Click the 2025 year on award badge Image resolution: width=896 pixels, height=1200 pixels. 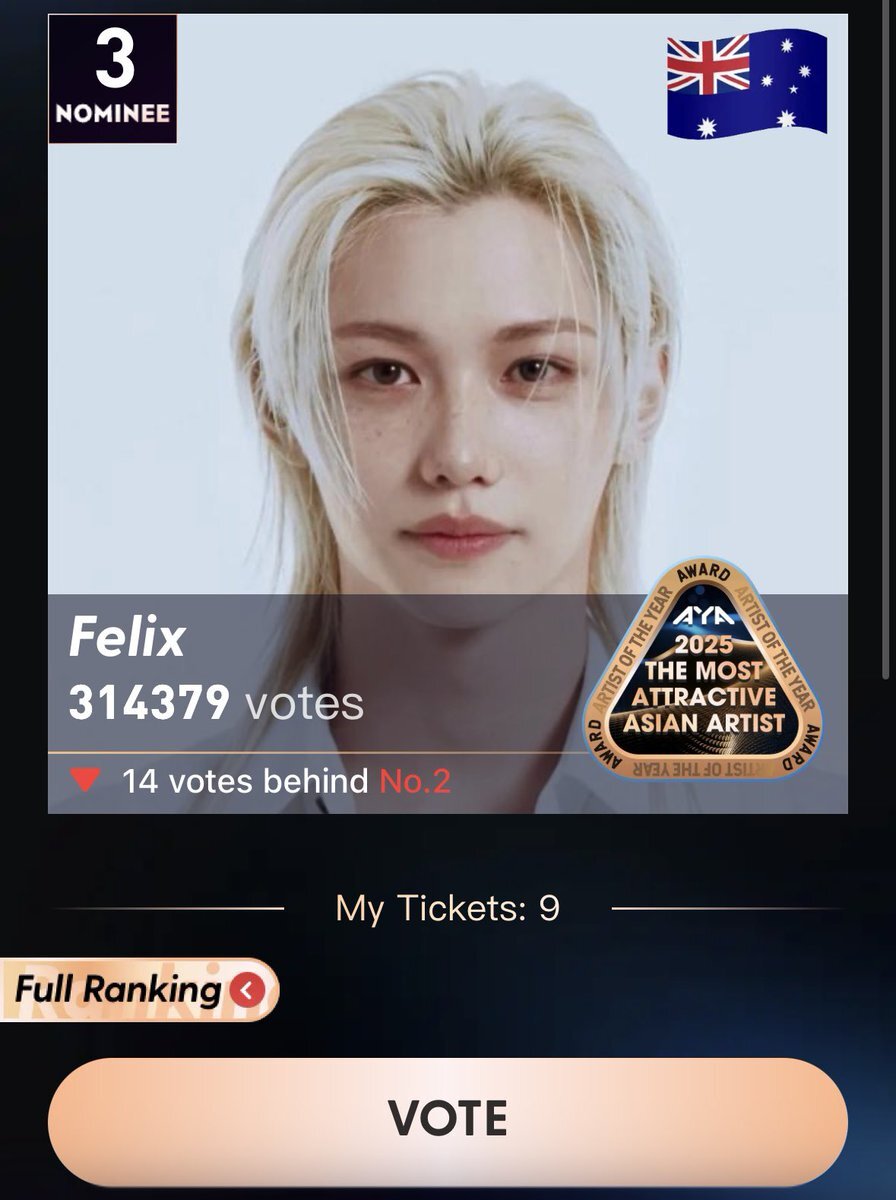click(x=703, y=647)
